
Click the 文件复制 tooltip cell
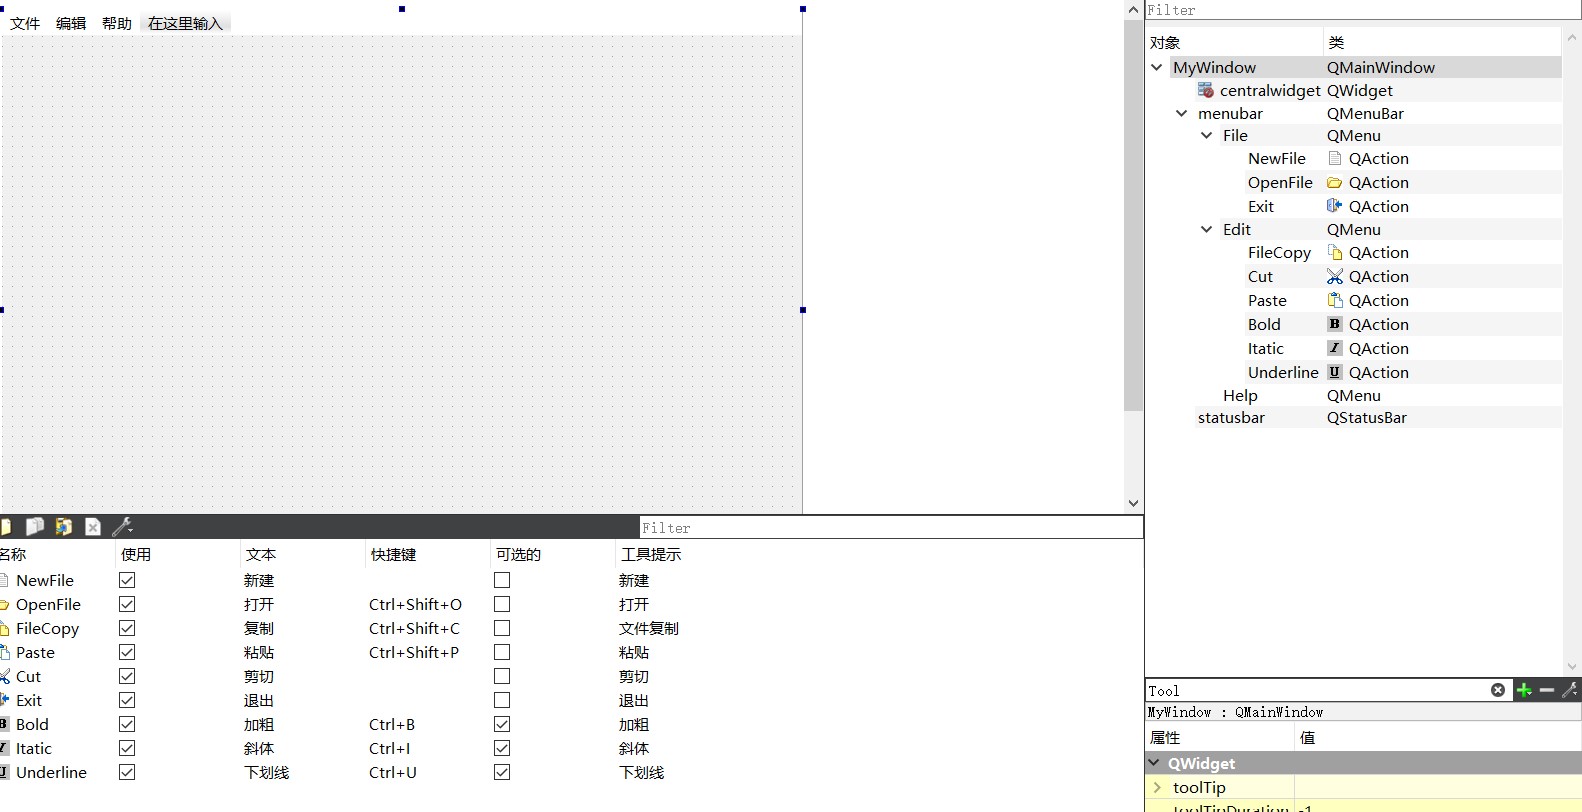click(648, 628)
